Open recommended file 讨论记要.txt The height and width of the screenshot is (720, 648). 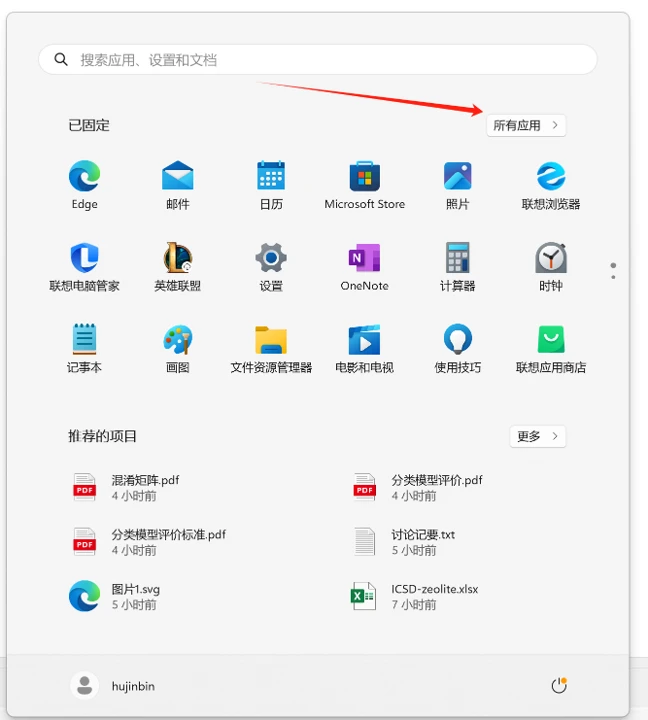pos(404,542)
